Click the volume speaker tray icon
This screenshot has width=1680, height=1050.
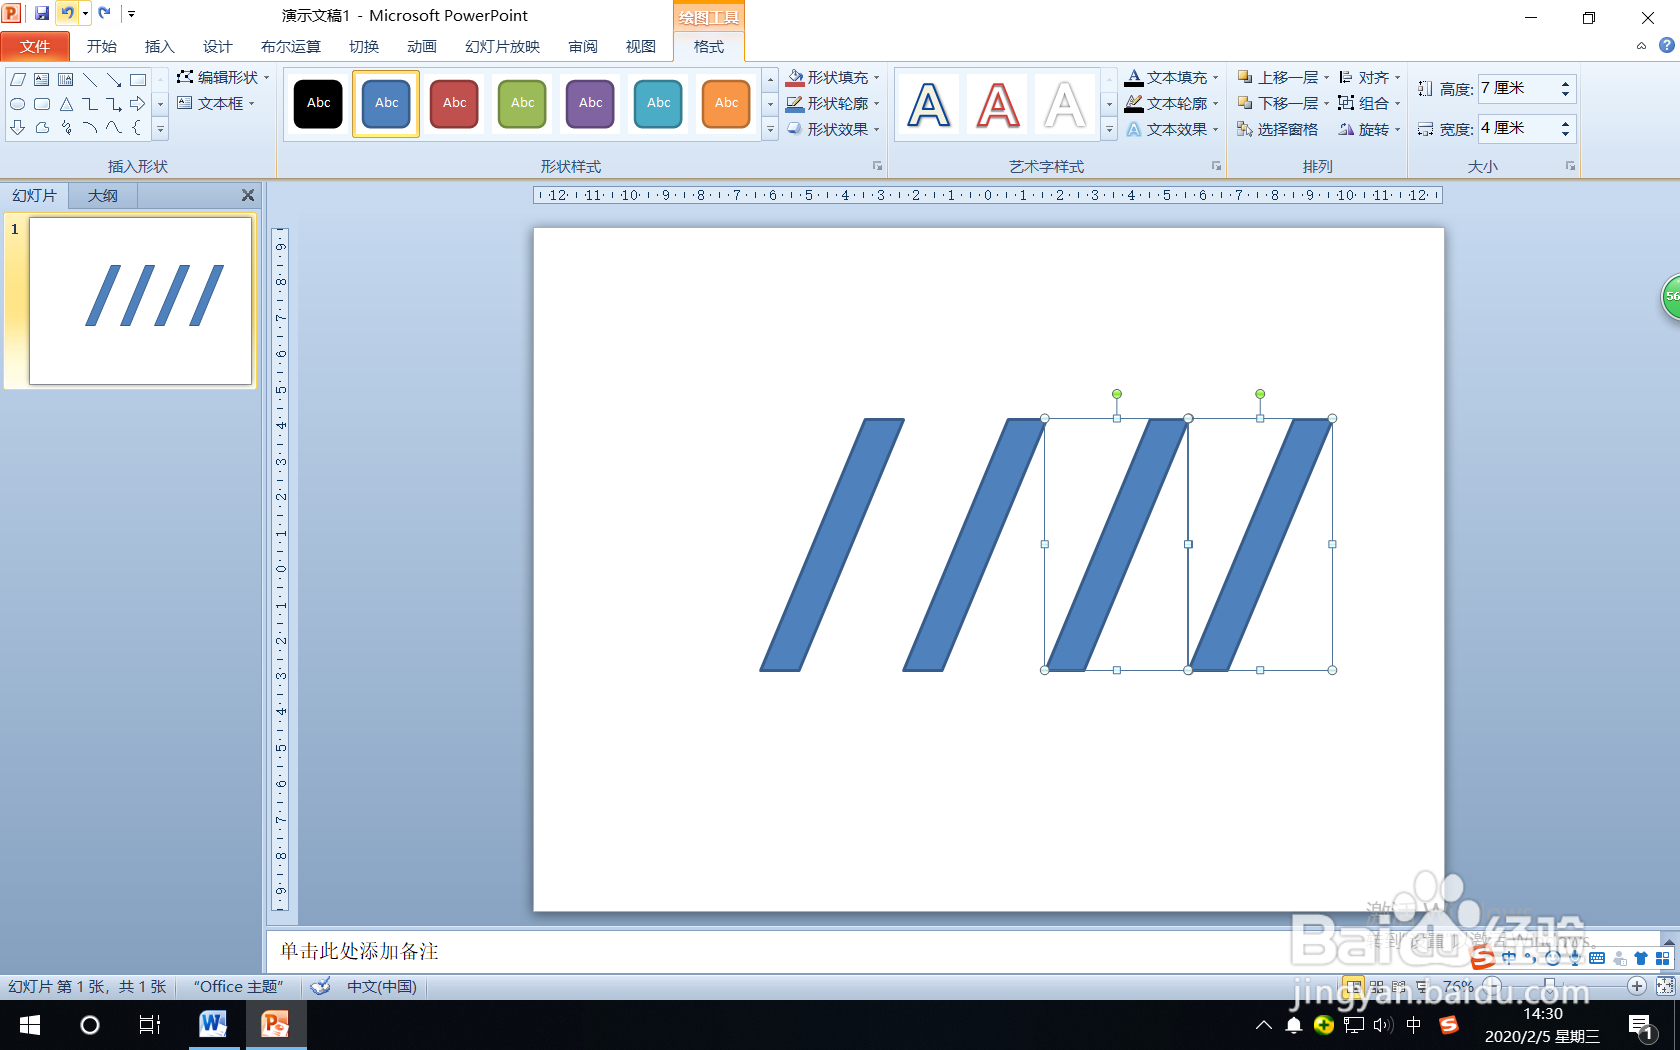(1383, 1025)
